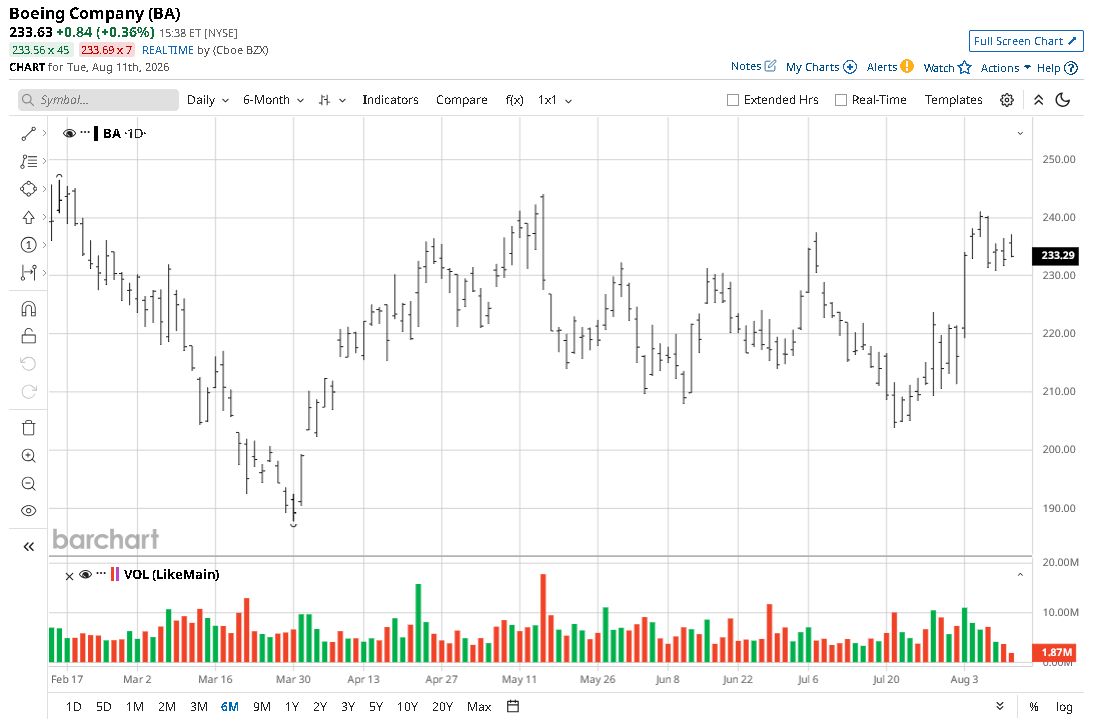Screen dimensions: 1103x722
Task: Delete drawings with the trash icon
Action: [x=28, y=428]
